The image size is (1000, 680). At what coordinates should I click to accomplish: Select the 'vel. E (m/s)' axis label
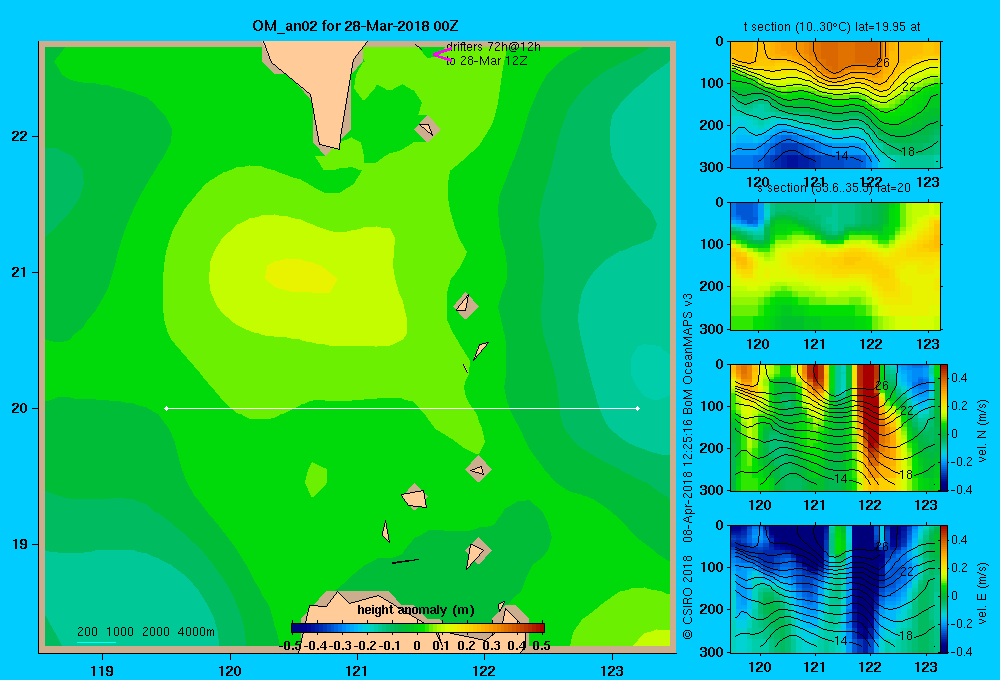(982, 593)
